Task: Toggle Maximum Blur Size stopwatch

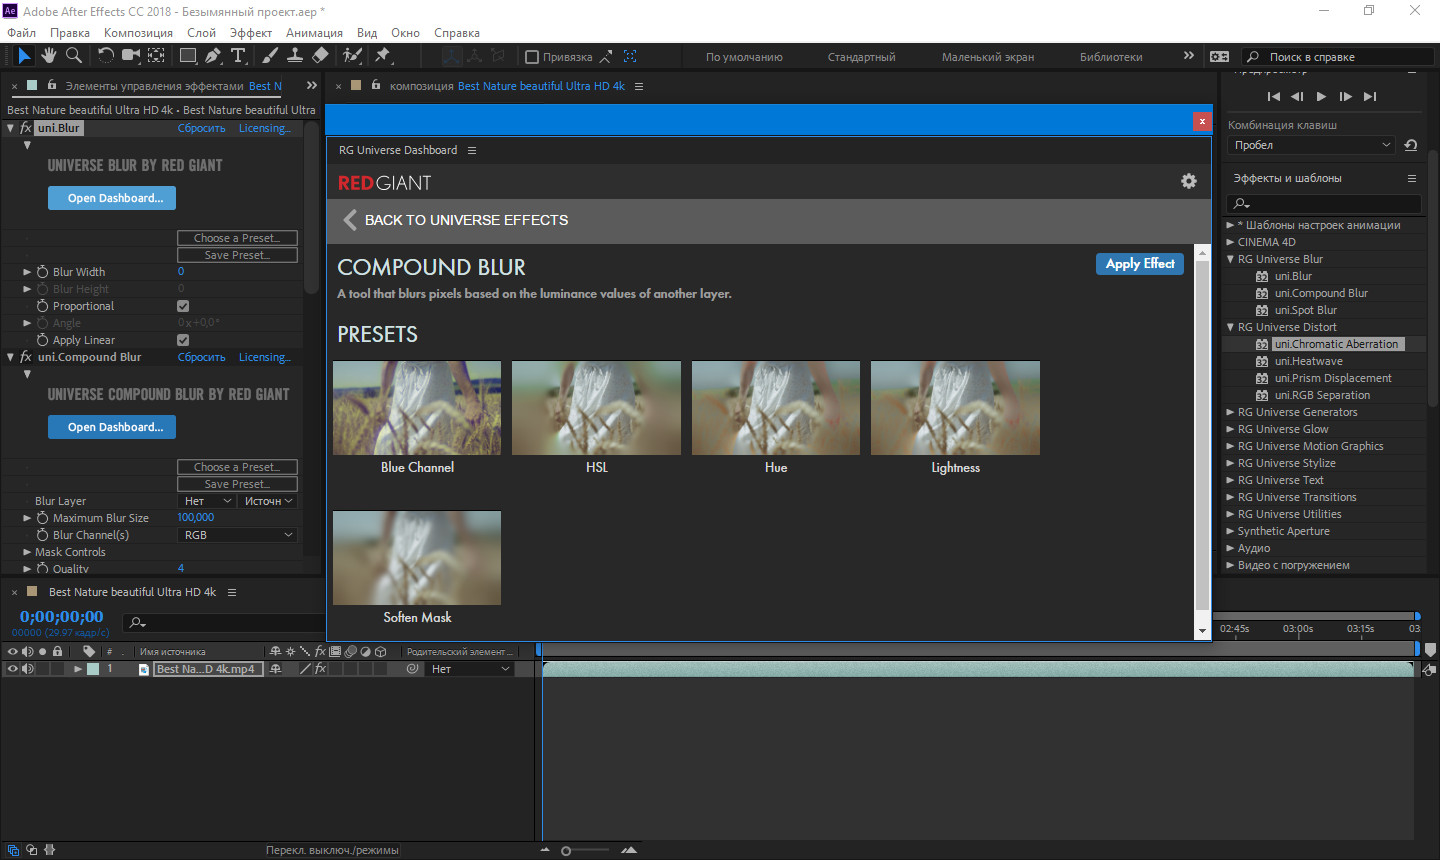Action: click(43, 518)
